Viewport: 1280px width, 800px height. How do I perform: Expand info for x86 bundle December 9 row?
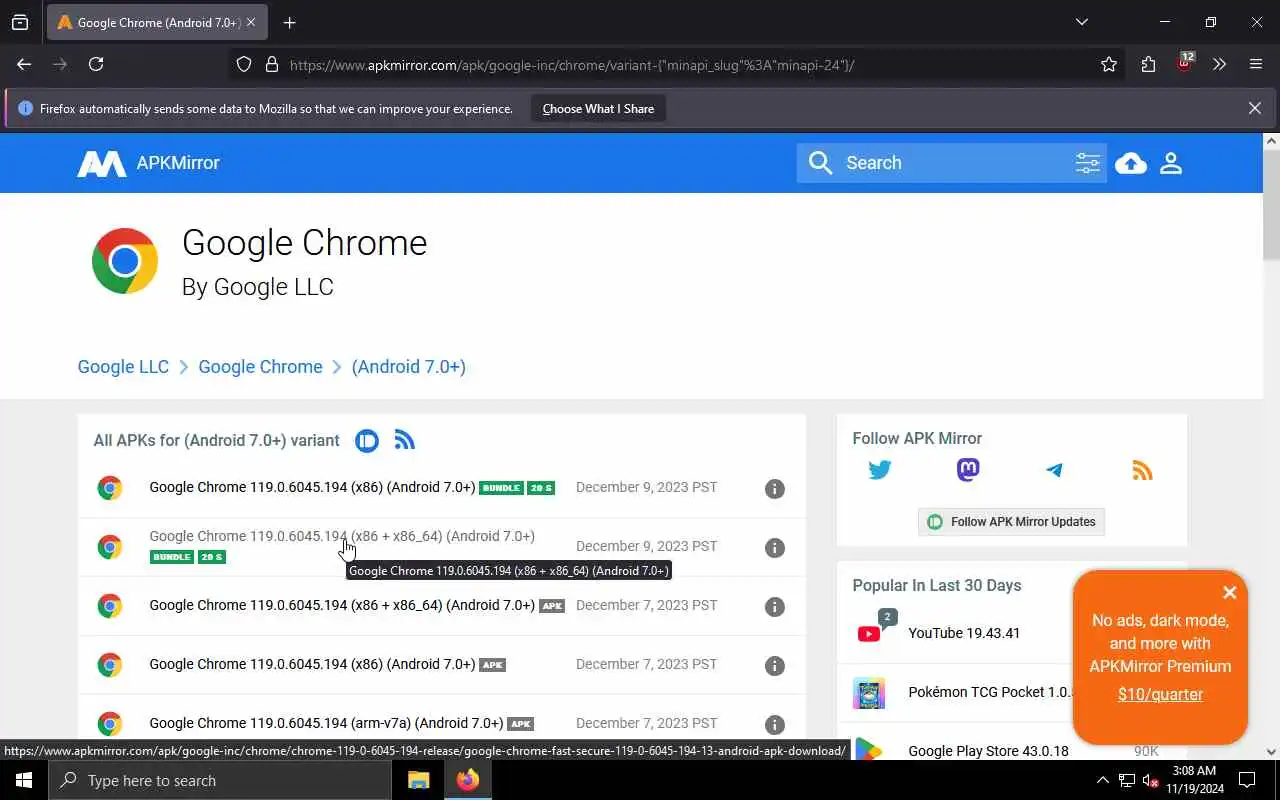point(774,489)
